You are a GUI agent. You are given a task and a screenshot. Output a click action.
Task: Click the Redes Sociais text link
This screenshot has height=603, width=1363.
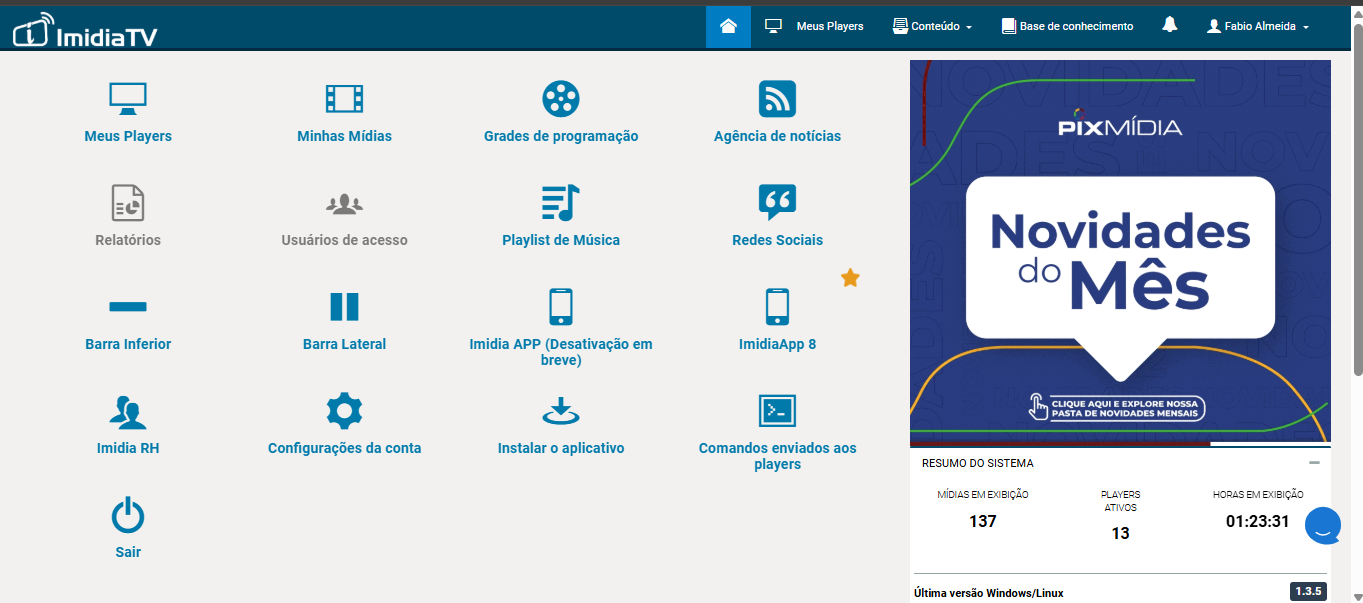(777, 240)
